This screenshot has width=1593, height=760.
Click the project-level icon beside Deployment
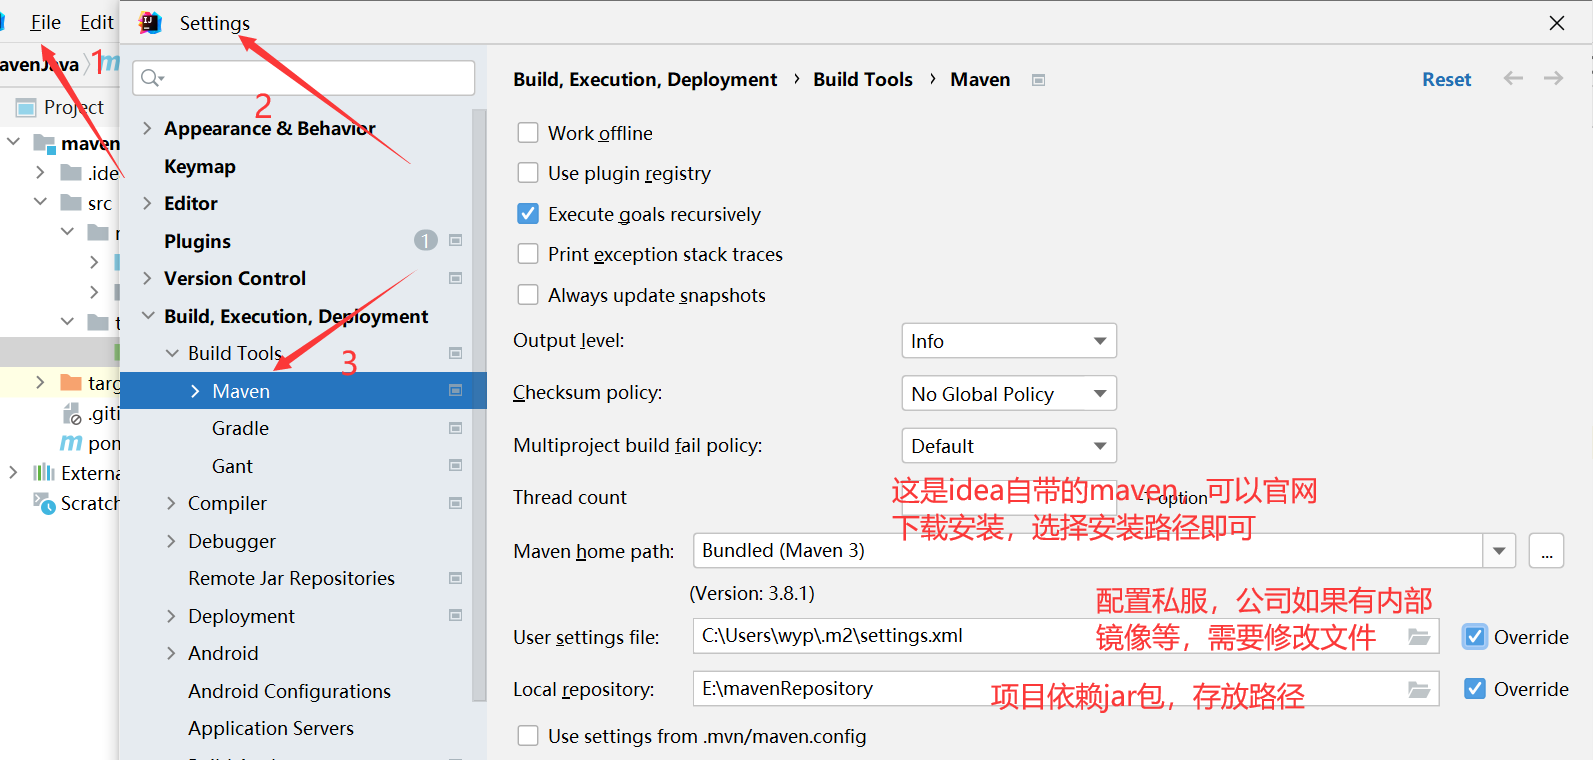point(456,615)
